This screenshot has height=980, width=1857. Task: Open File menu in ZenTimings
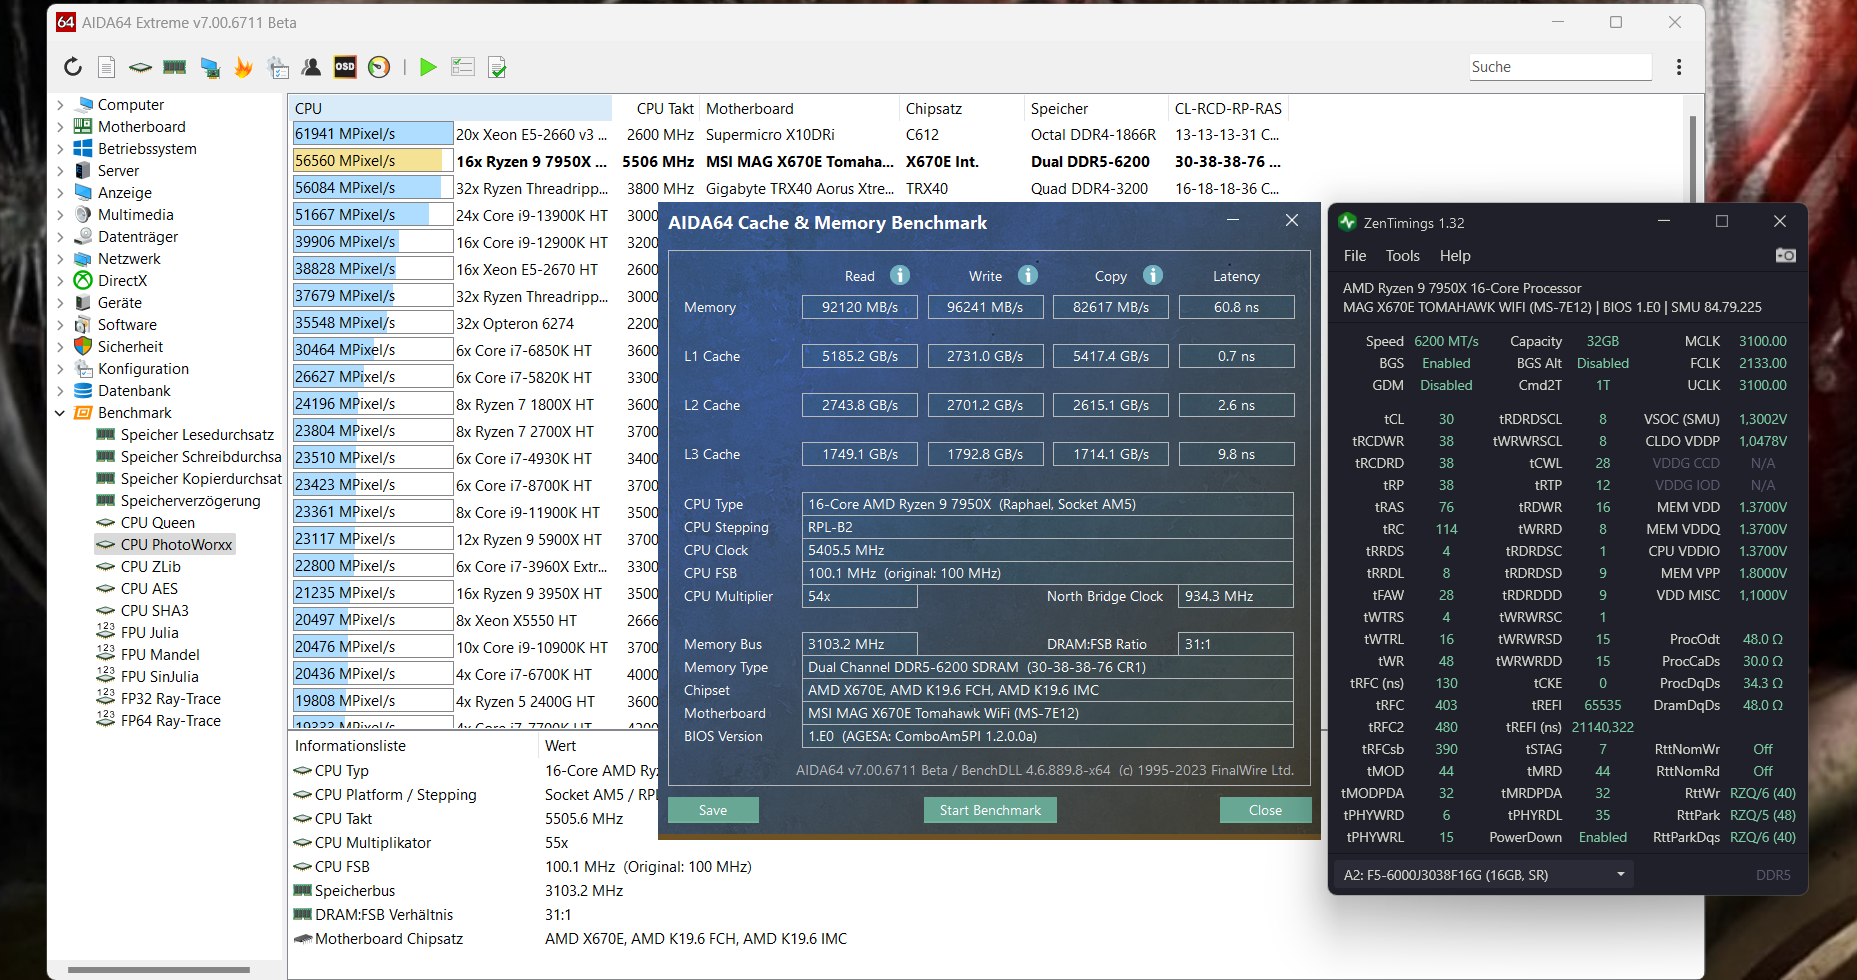[x=1355, y=256]
